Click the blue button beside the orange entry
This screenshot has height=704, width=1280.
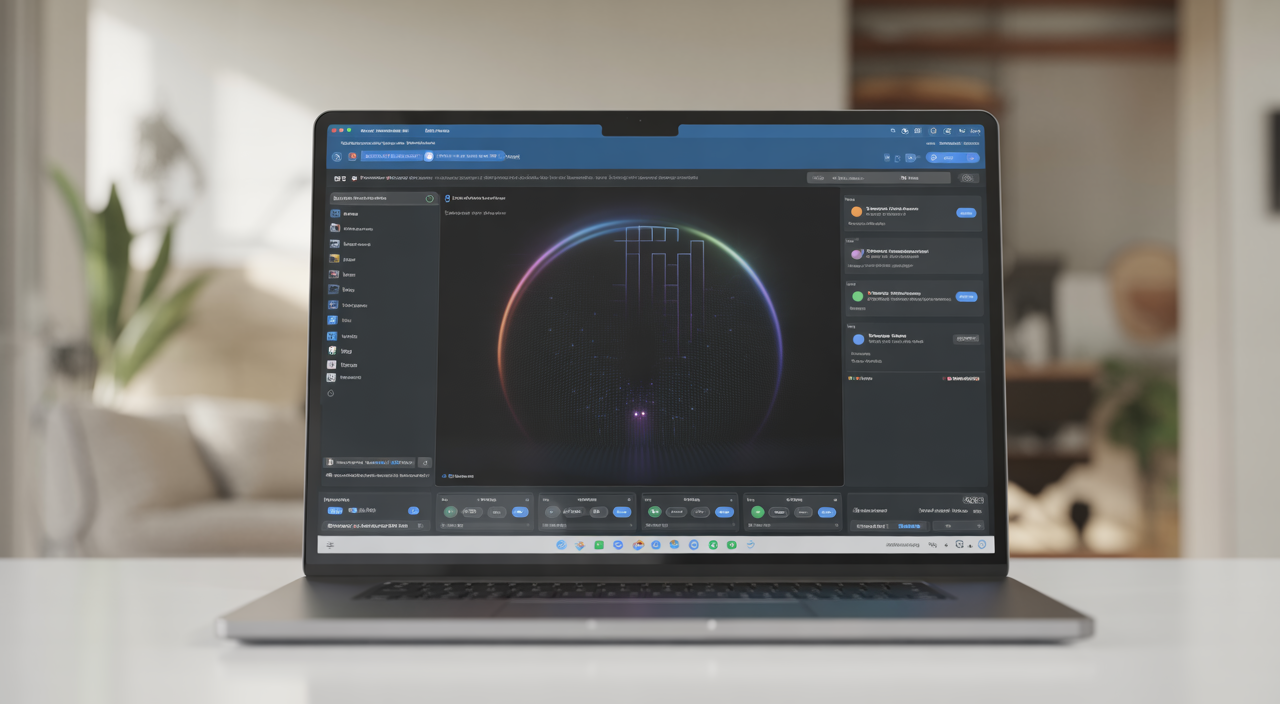pyautogui.click(x=966, y=213)
